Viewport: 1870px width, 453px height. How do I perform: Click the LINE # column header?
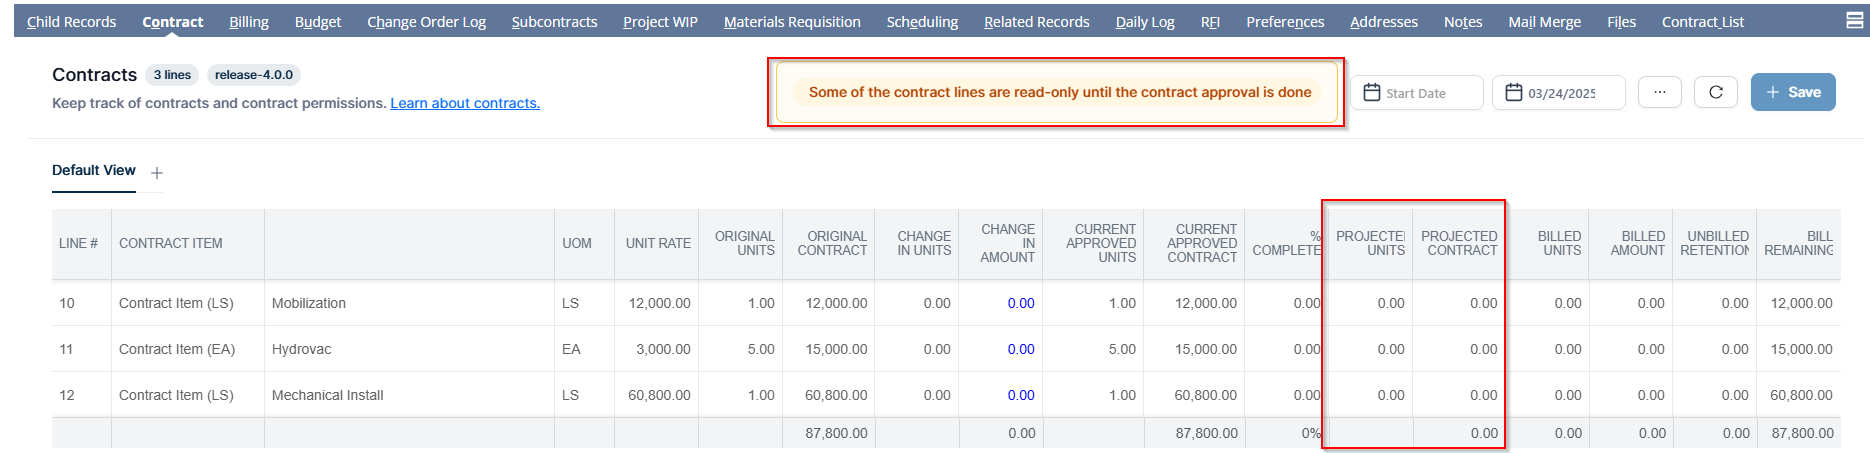click(79, 243)
